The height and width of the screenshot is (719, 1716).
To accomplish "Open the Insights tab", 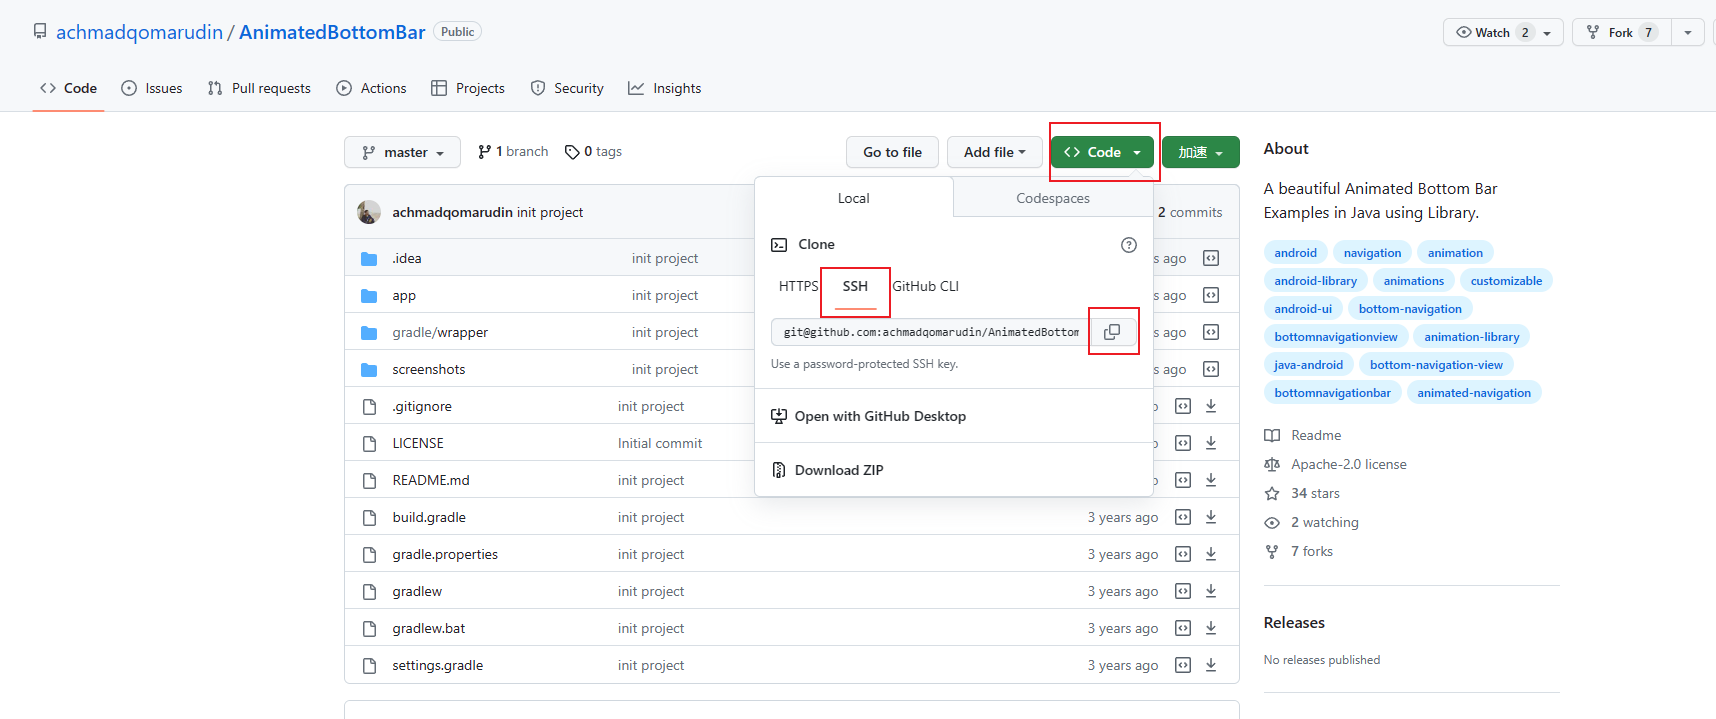I will (665, 88).
